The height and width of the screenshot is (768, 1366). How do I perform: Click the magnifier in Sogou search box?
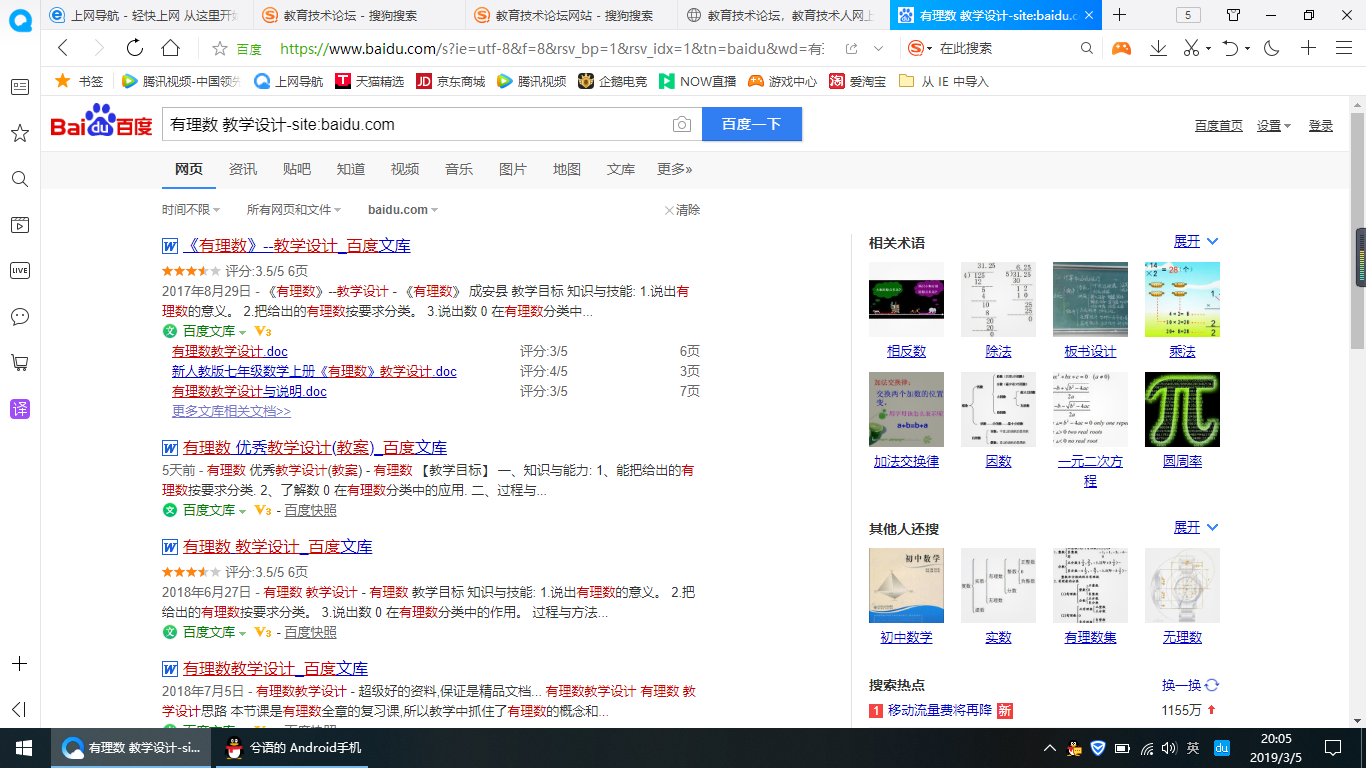1087,48
